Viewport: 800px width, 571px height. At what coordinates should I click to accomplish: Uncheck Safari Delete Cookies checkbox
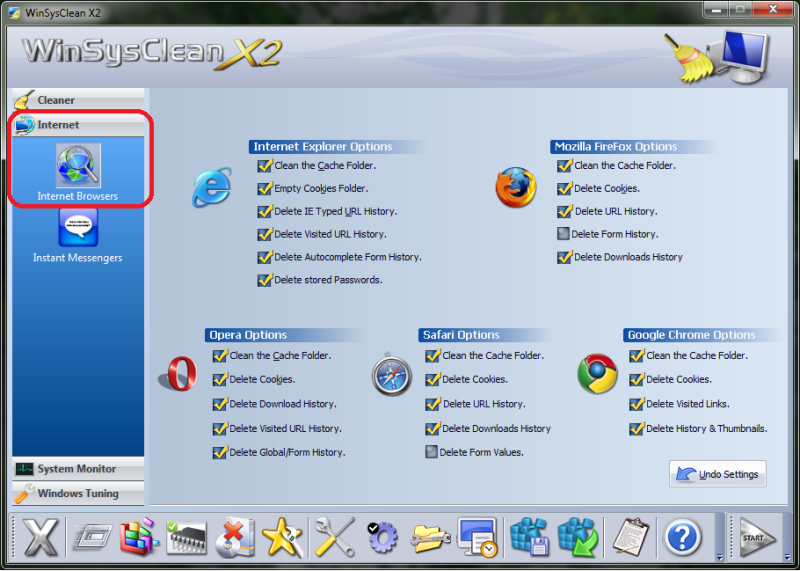tap(432, 380)
